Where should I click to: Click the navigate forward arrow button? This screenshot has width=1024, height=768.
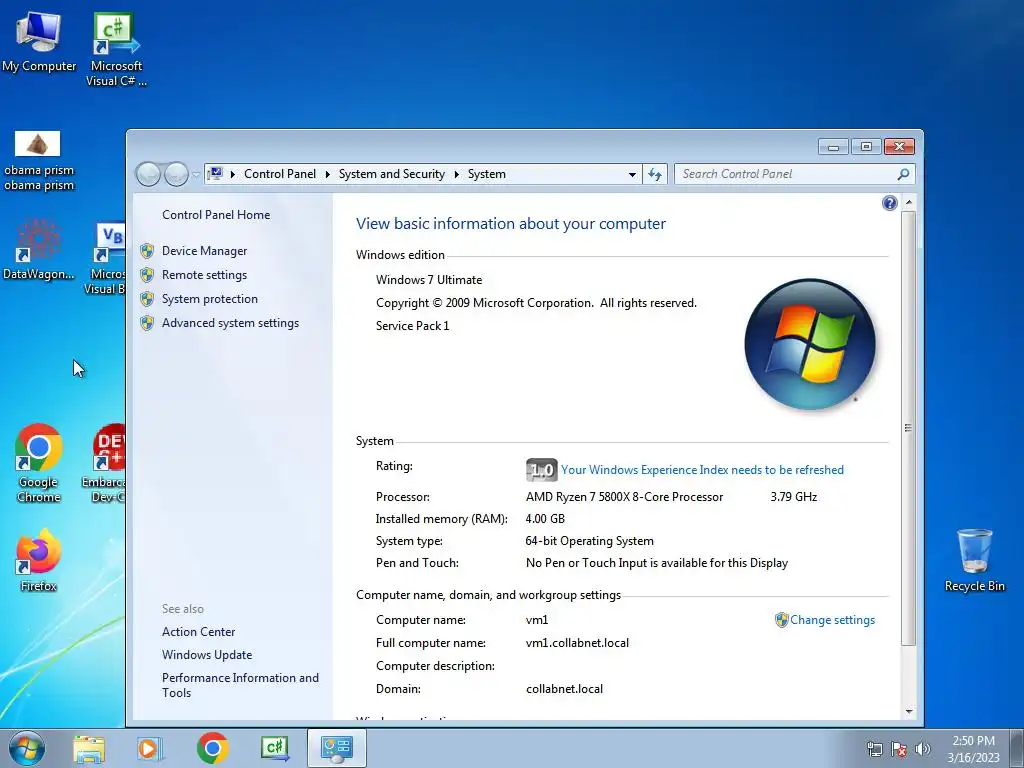click(x=176, y=174)
